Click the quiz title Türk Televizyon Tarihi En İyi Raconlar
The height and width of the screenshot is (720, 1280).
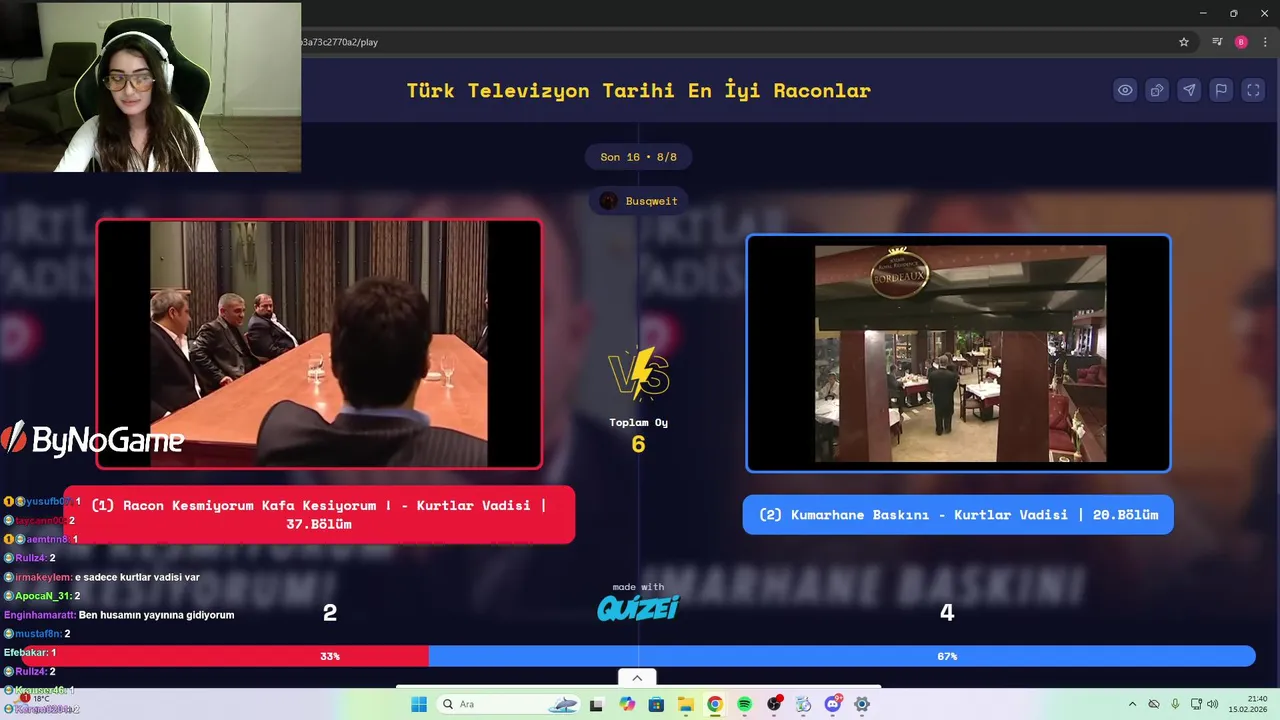click(x=638, y=90)
